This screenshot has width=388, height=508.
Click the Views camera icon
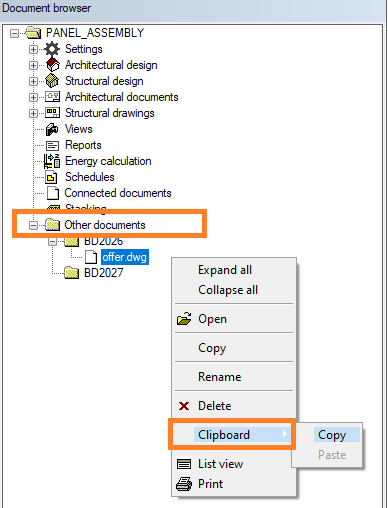(52, 129)
